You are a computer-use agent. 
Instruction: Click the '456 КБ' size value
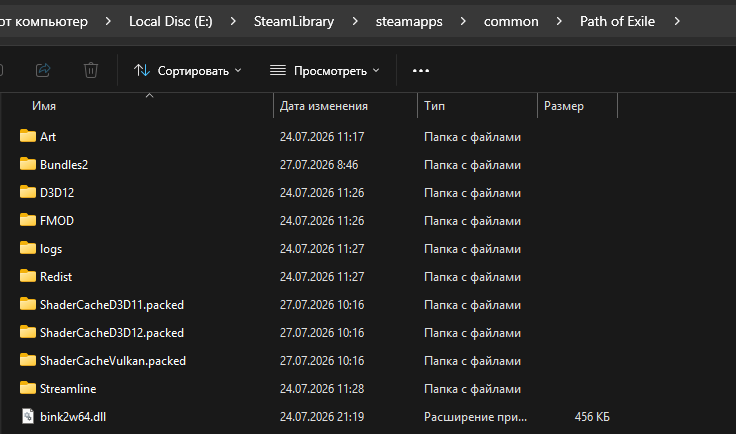592,417
